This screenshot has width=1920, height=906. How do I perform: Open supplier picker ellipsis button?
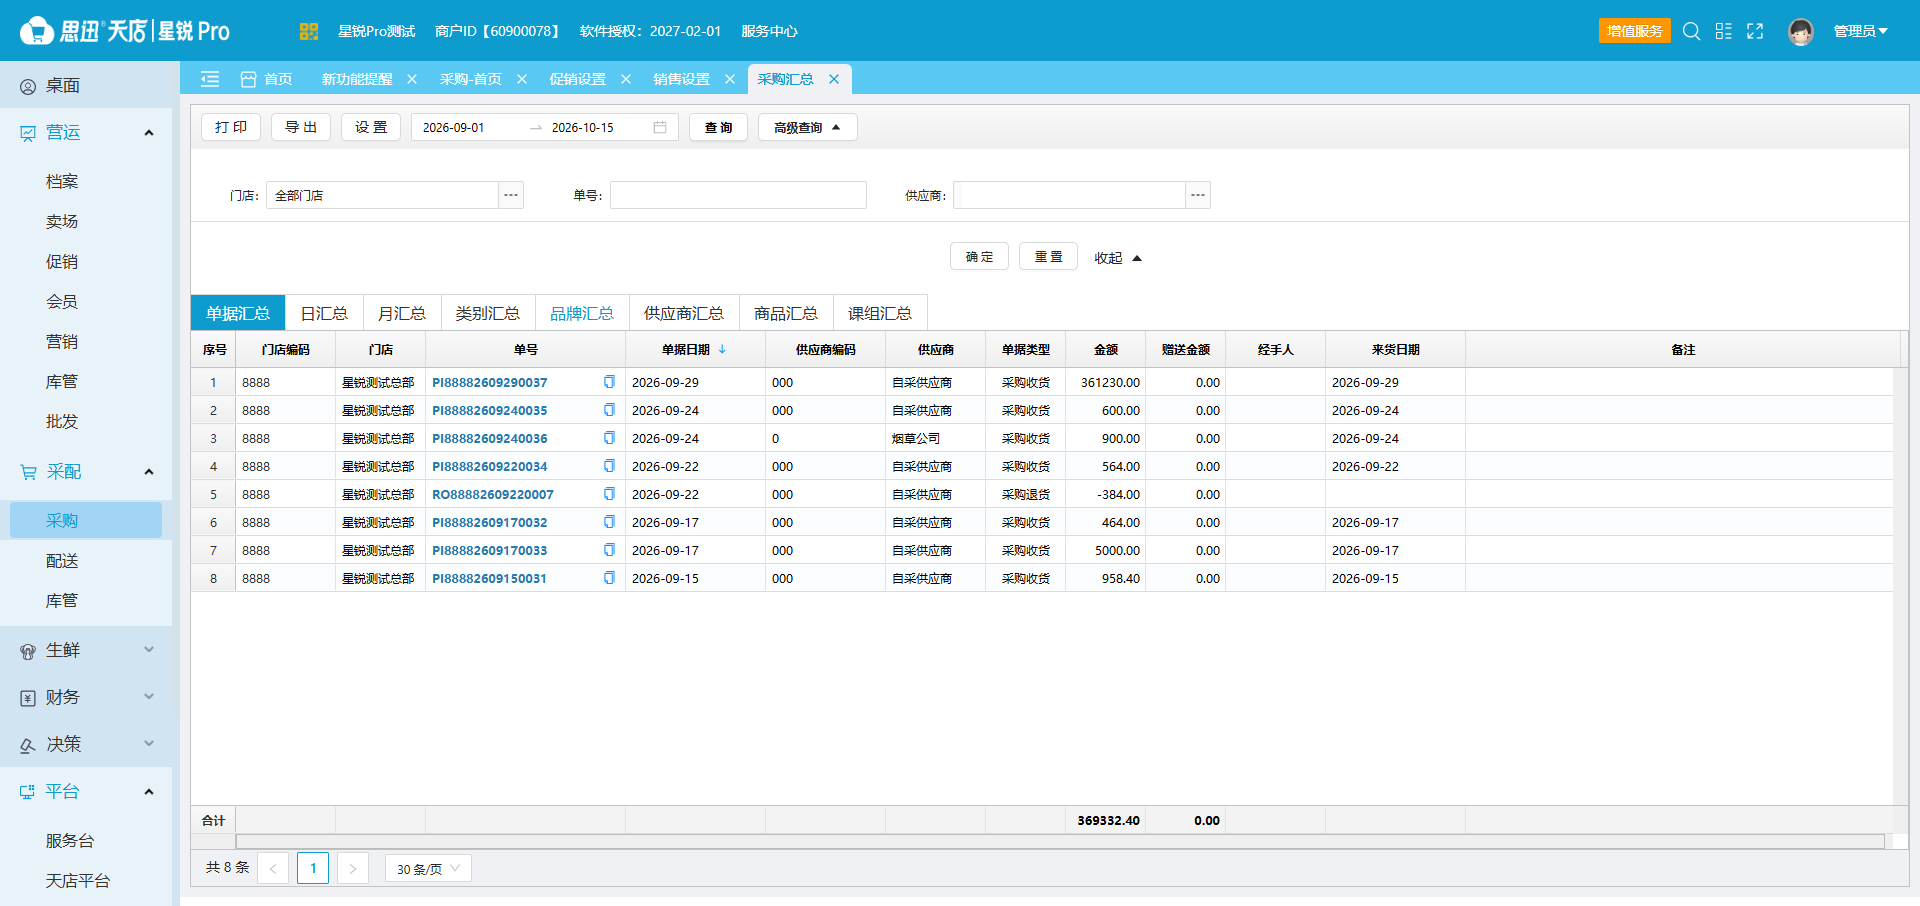[1198, 195]
